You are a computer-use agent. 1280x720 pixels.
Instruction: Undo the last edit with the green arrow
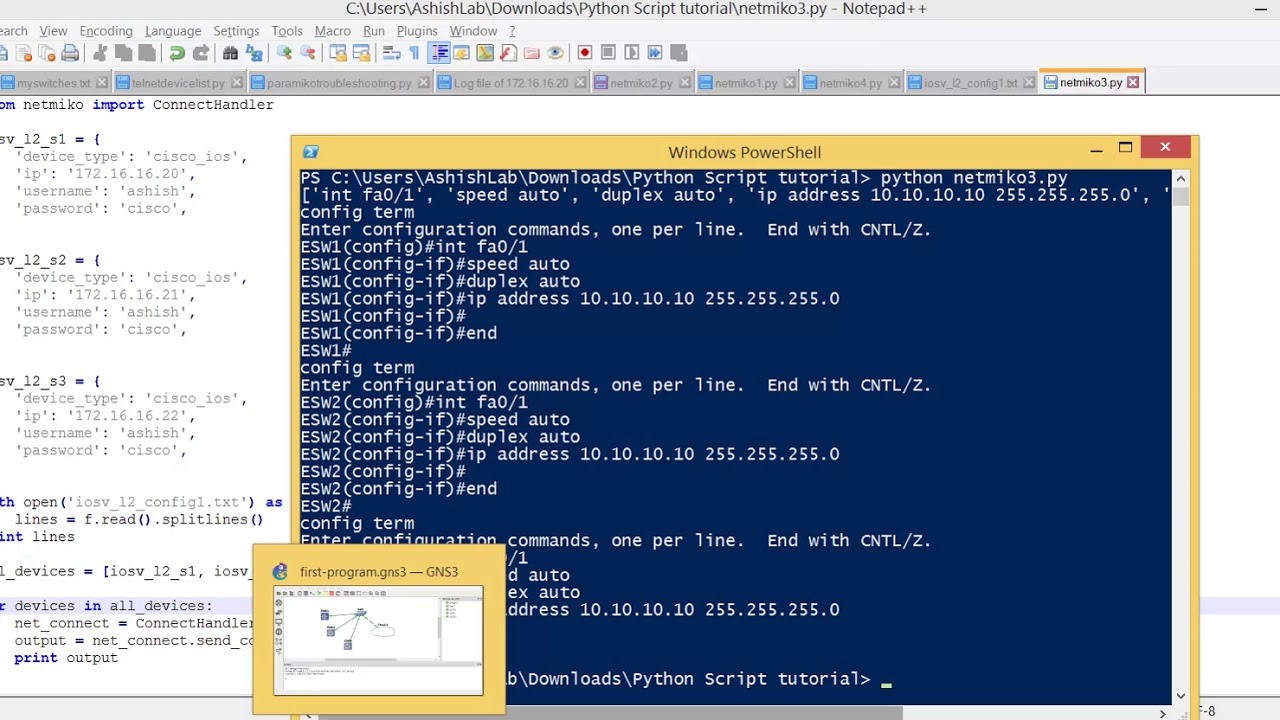177,52
